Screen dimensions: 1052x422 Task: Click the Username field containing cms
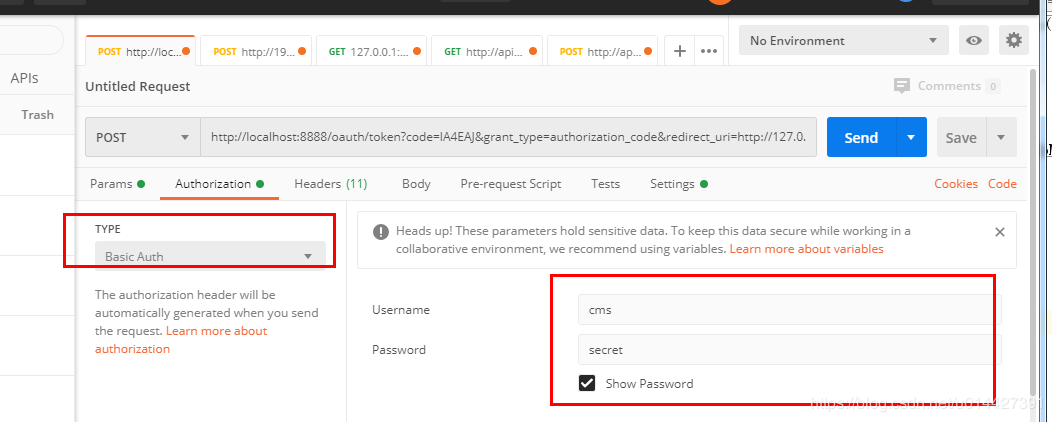788,310
